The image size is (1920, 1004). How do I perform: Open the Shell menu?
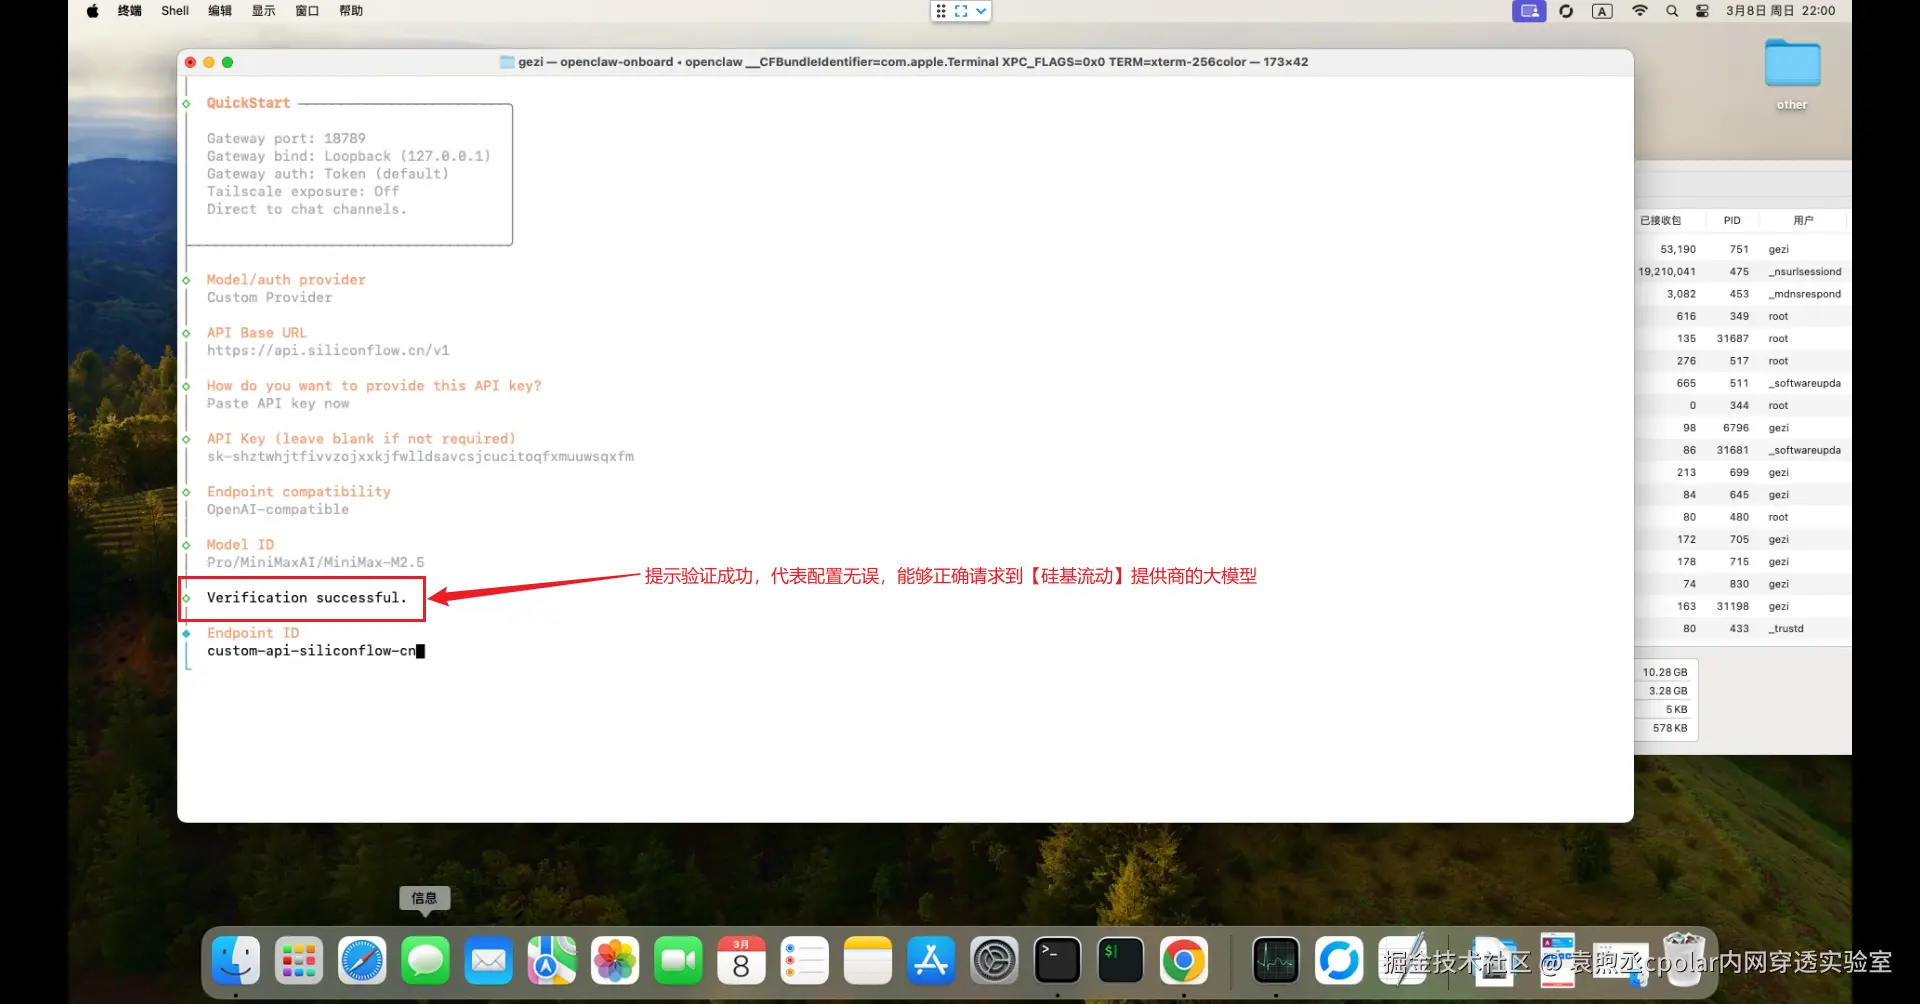[x=175, y=11]
